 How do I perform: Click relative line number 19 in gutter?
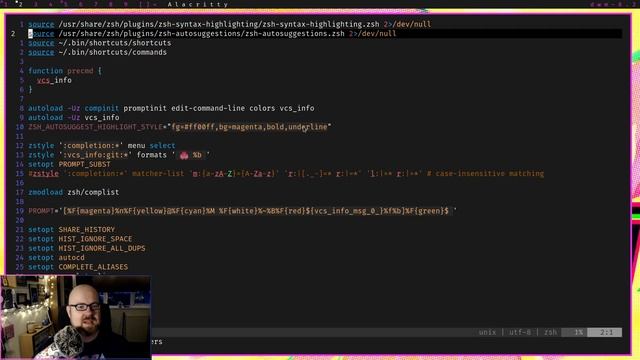(x=20, y=211)
